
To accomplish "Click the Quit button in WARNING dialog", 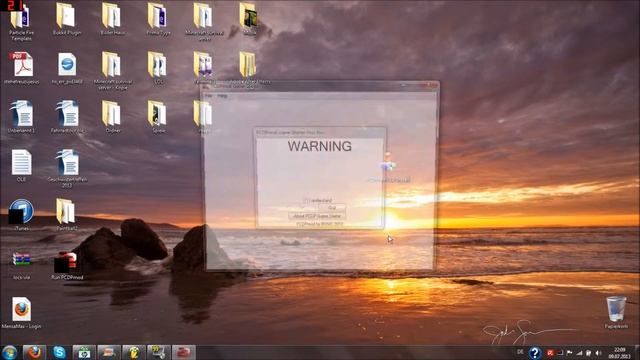I will [332, 208].
